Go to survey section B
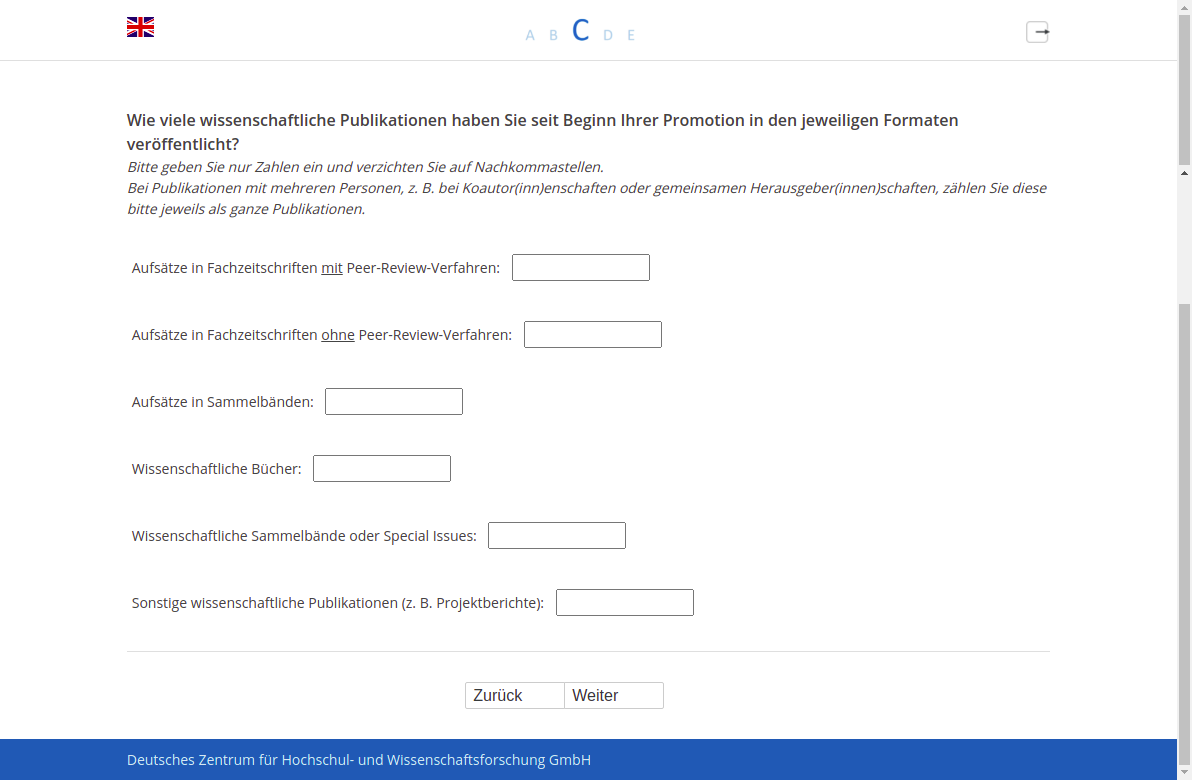Viewport: 1192px width, 780px height. click(553, 35)
